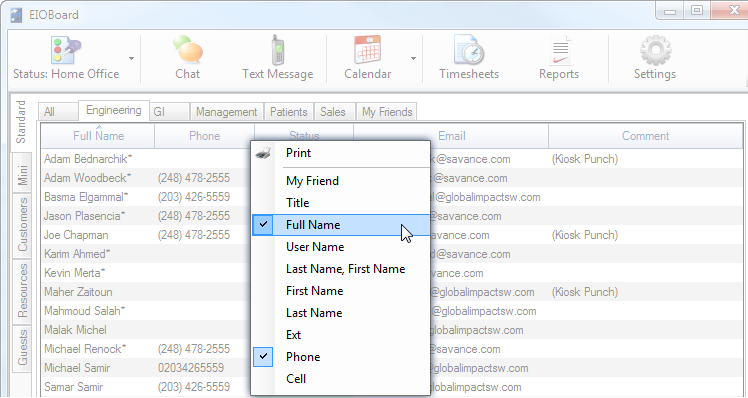Open the Guests vertical tab
748x398 pixels.
coord(22,348)
